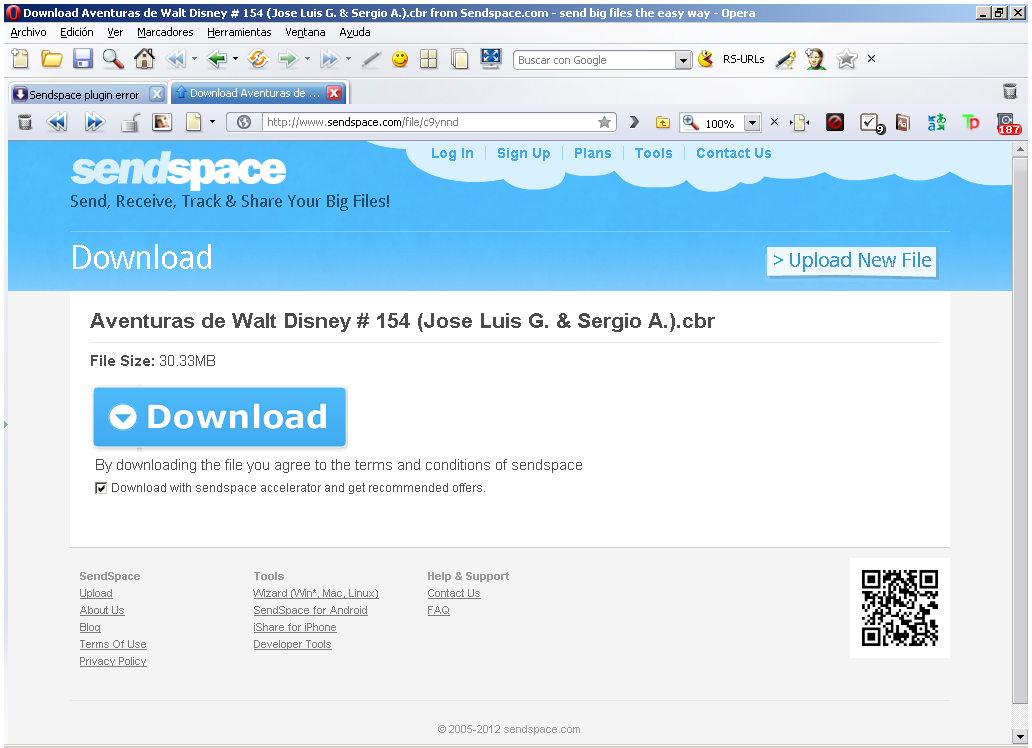
Task: Click the Home icon in the toolbar
Action: pos(144,59)
